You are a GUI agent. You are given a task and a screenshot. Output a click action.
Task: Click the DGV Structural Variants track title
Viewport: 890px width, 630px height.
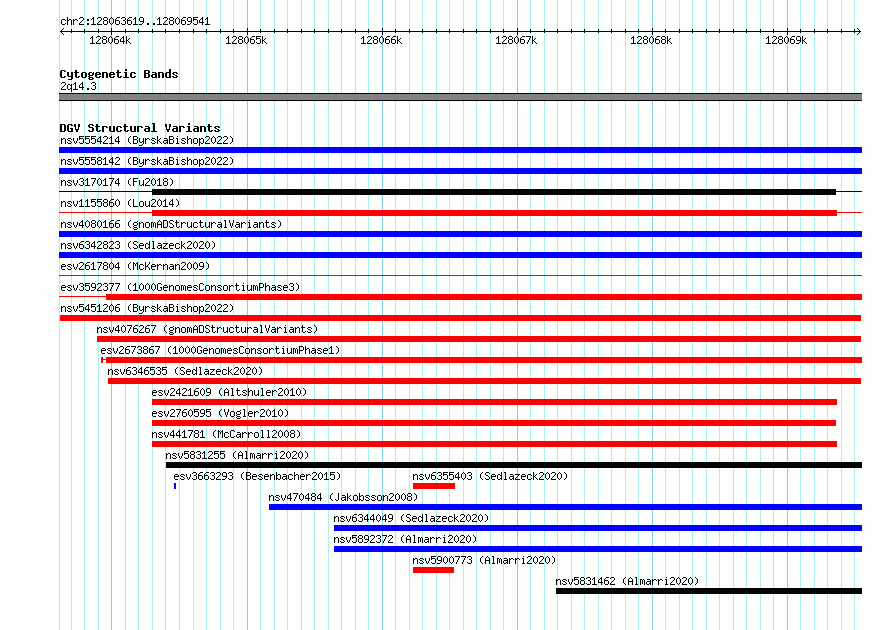(x=140, y=128)
